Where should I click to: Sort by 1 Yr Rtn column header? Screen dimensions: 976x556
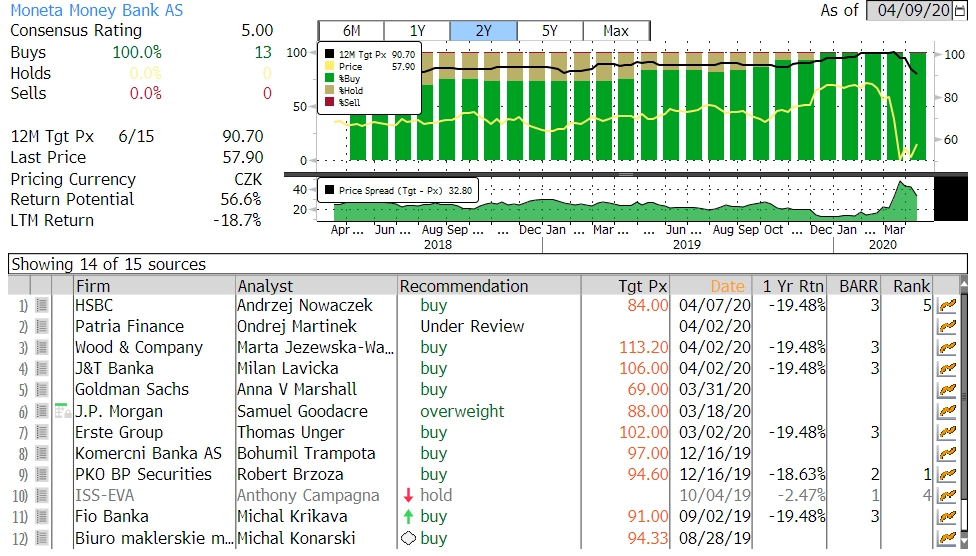tap(790, 286)
